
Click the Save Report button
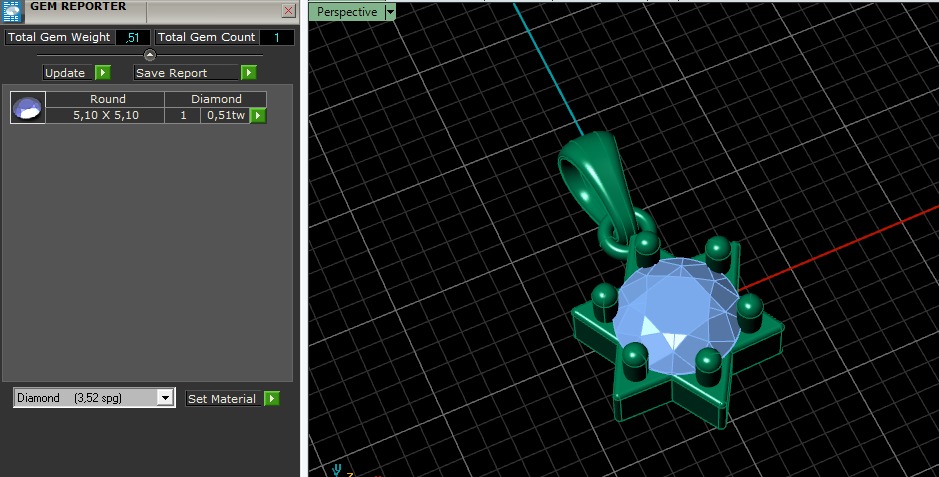pyautogui.click(x=186, y=73)
